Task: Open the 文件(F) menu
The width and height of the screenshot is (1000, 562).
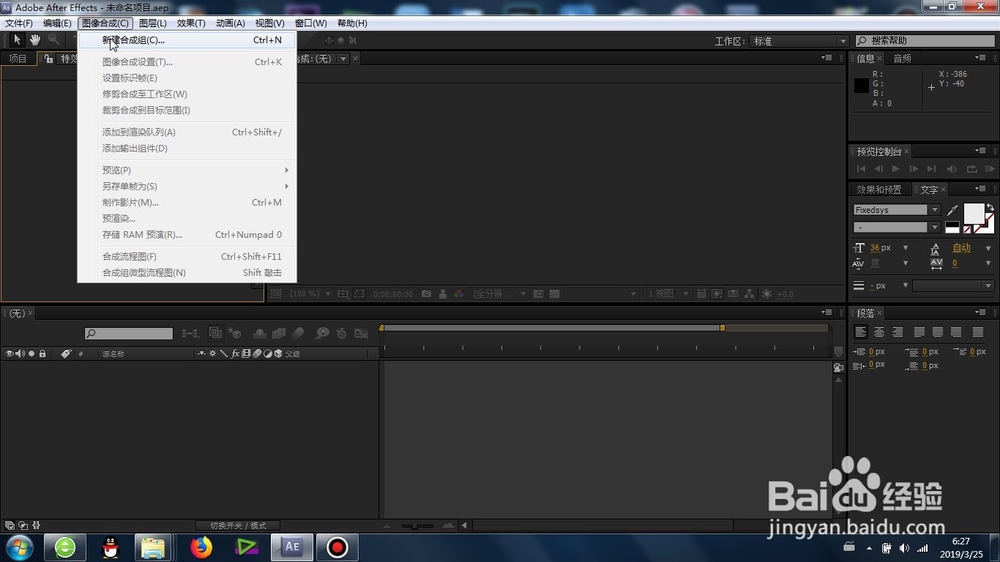Action: [18, 23]
